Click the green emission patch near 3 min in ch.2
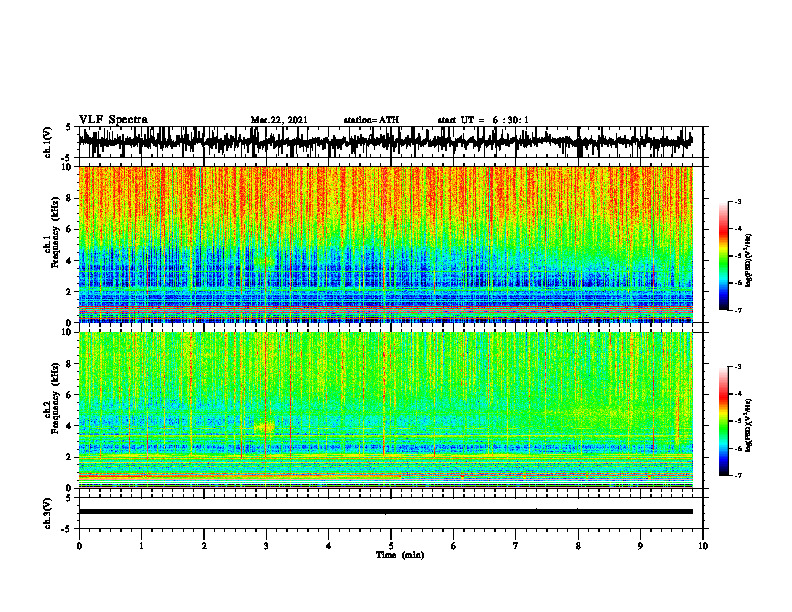This screenshot has width=792, height=612. pos(264,427)
